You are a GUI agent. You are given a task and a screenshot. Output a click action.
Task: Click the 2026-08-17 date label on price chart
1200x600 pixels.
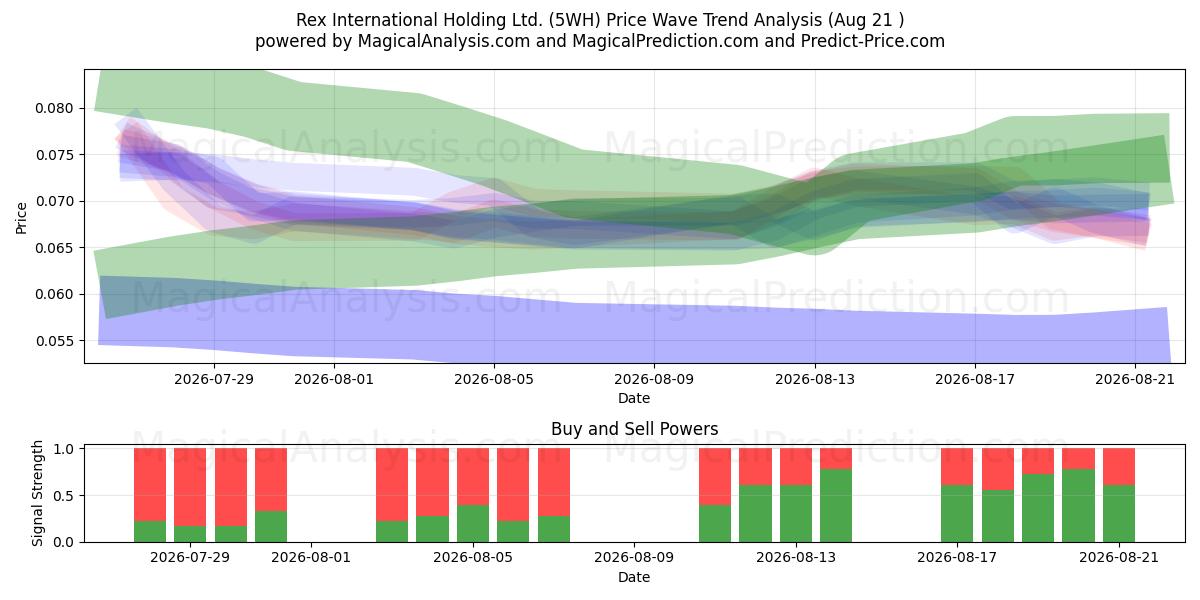click(x=975, y=379)
